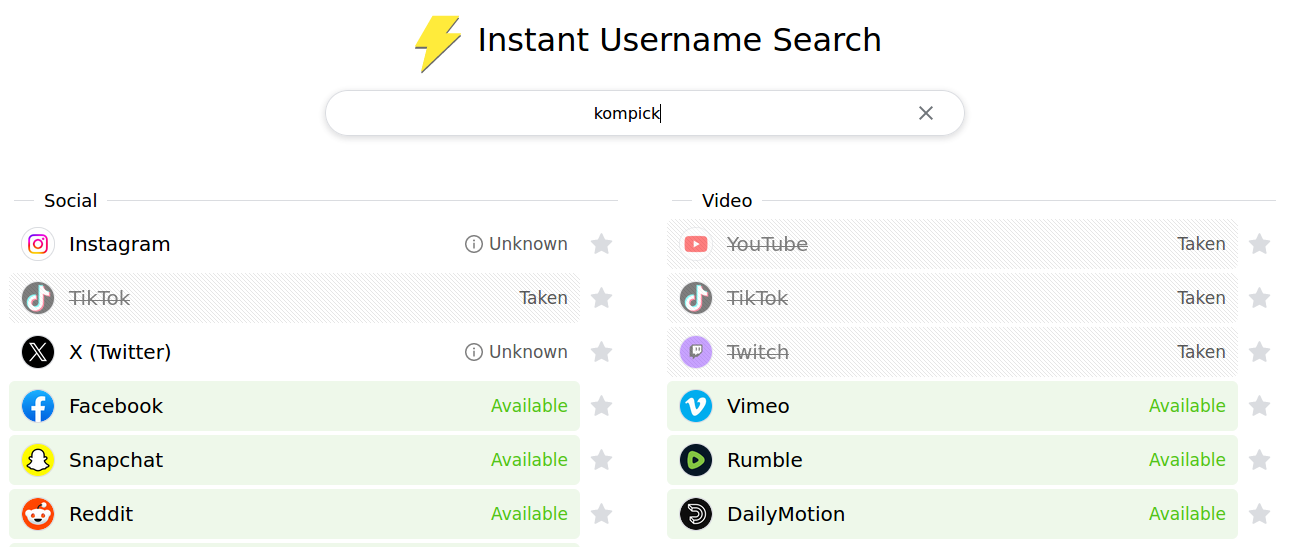The image size is (1300, 547).
Task: Click the DailyMotion logo icon
Action: click(x=696, y=514)
